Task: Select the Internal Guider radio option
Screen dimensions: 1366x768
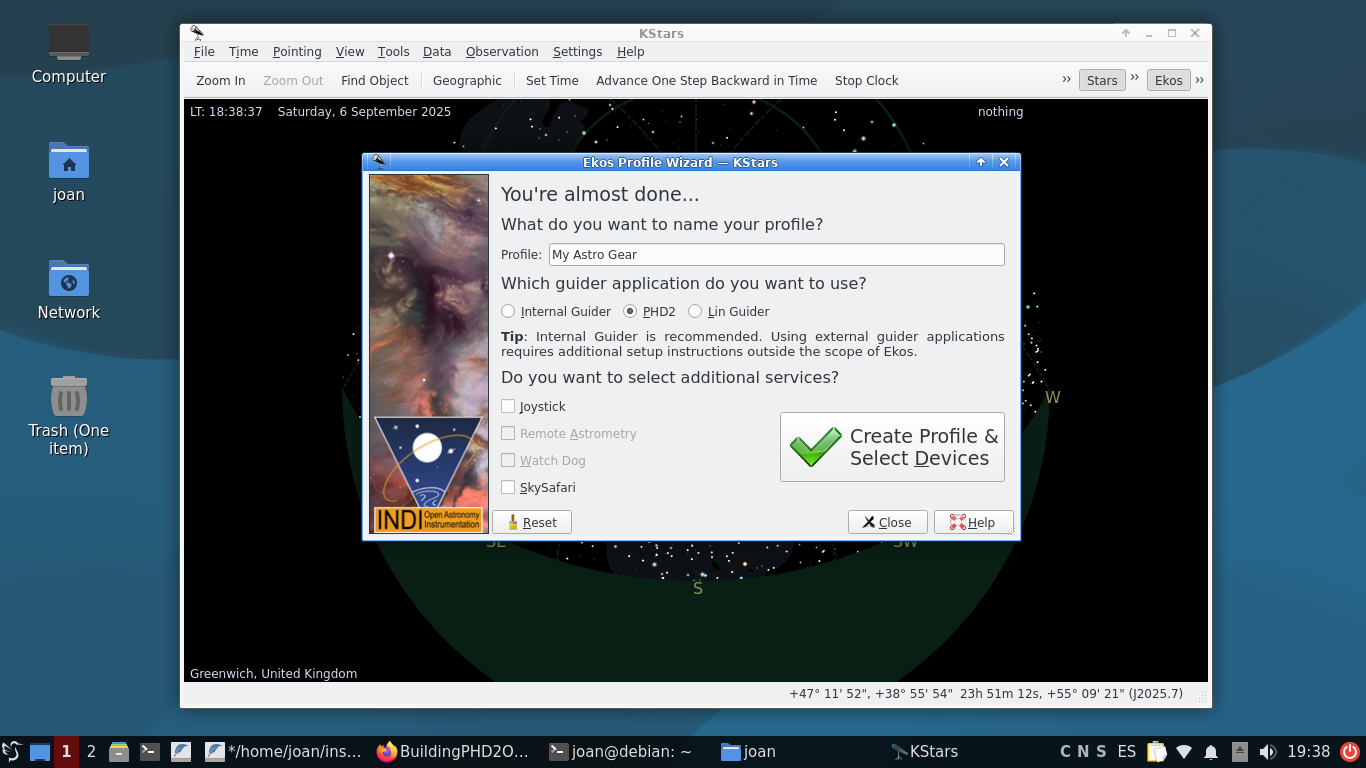Action: point(509,311)
